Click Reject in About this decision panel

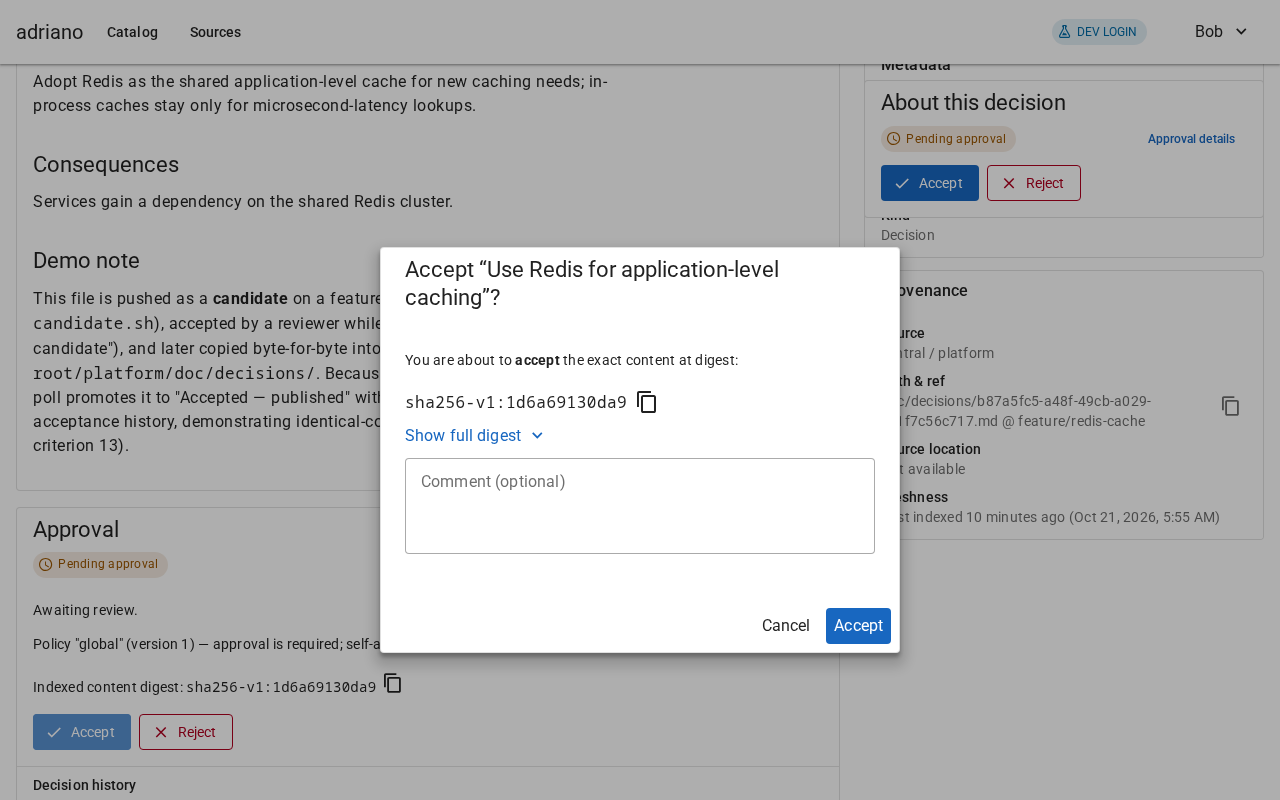coord(1034,183)
